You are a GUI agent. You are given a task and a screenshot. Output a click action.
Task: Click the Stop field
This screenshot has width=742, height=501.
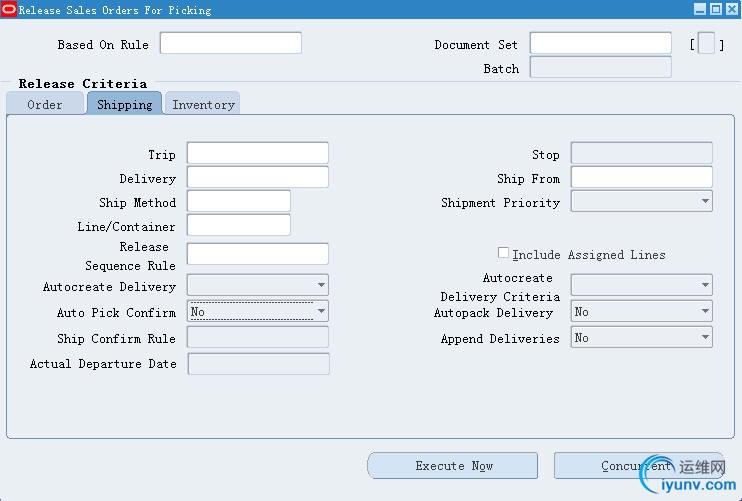click(642, 153)
